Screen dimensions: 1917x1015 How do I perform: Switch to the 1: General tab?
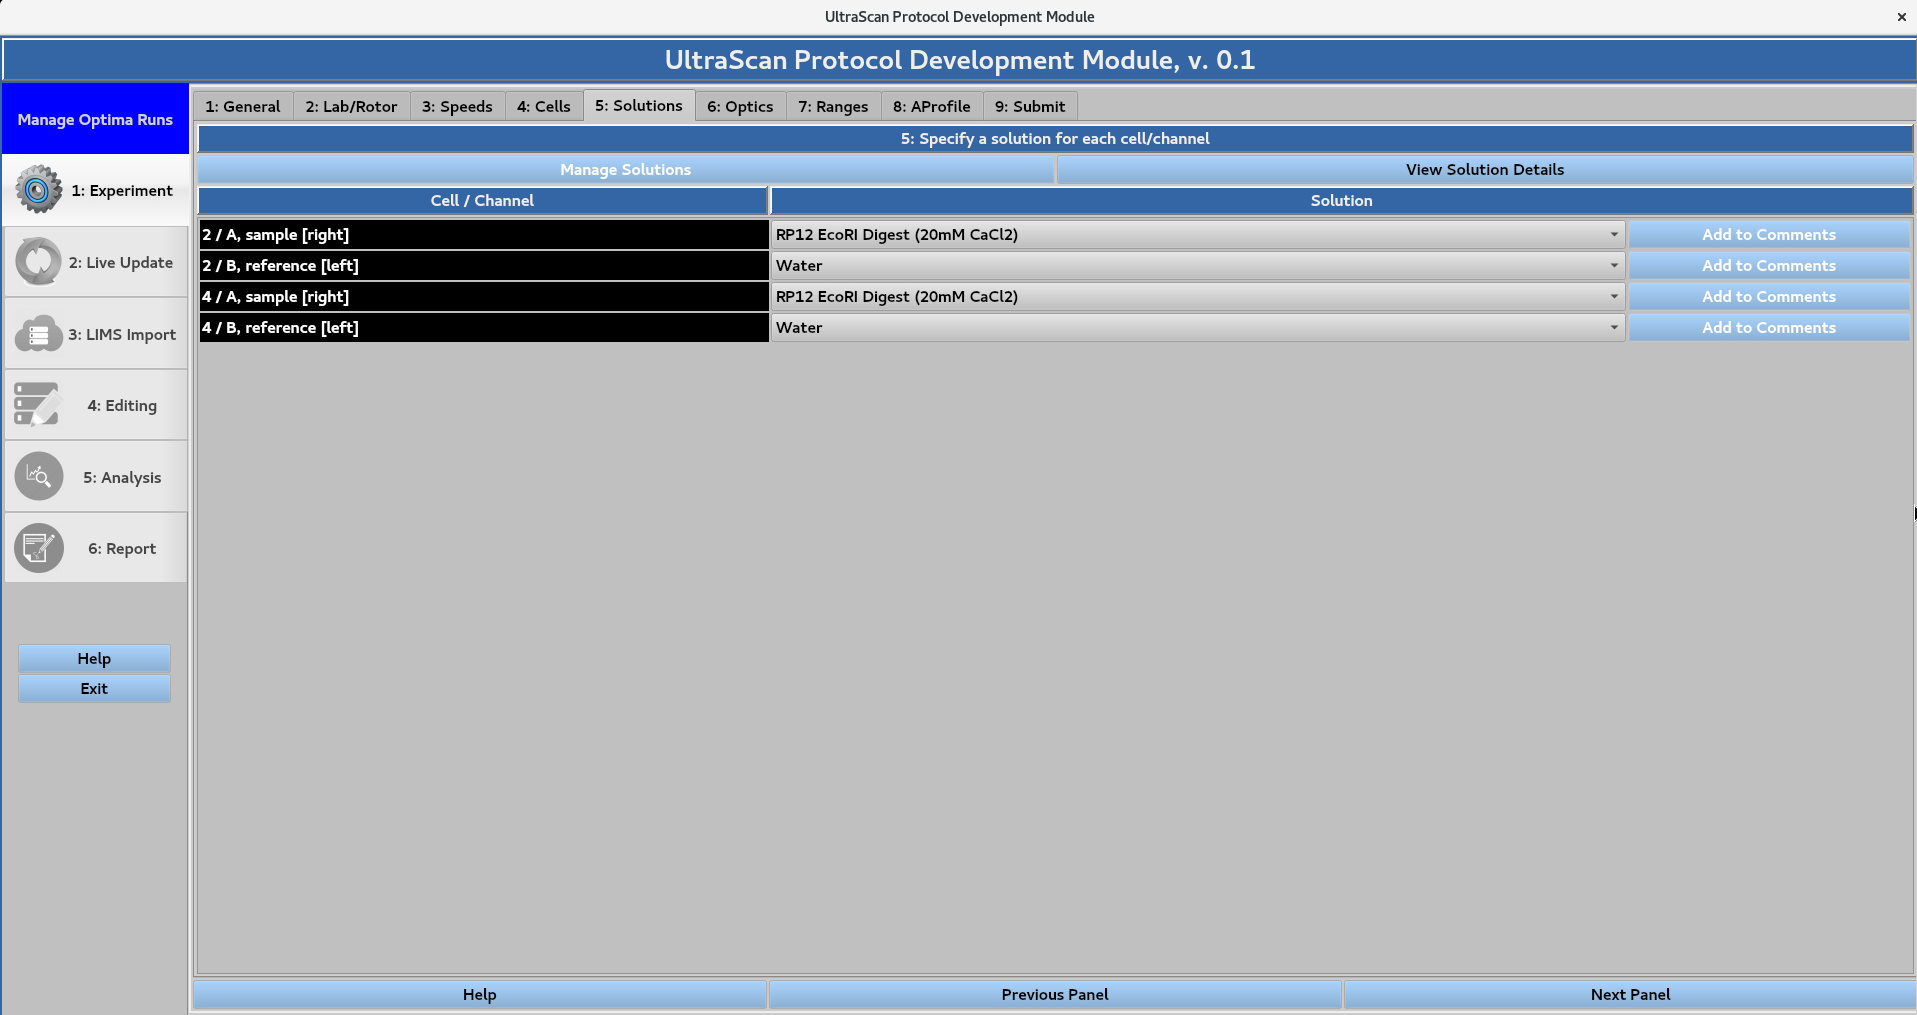click(x=242, y=106)
